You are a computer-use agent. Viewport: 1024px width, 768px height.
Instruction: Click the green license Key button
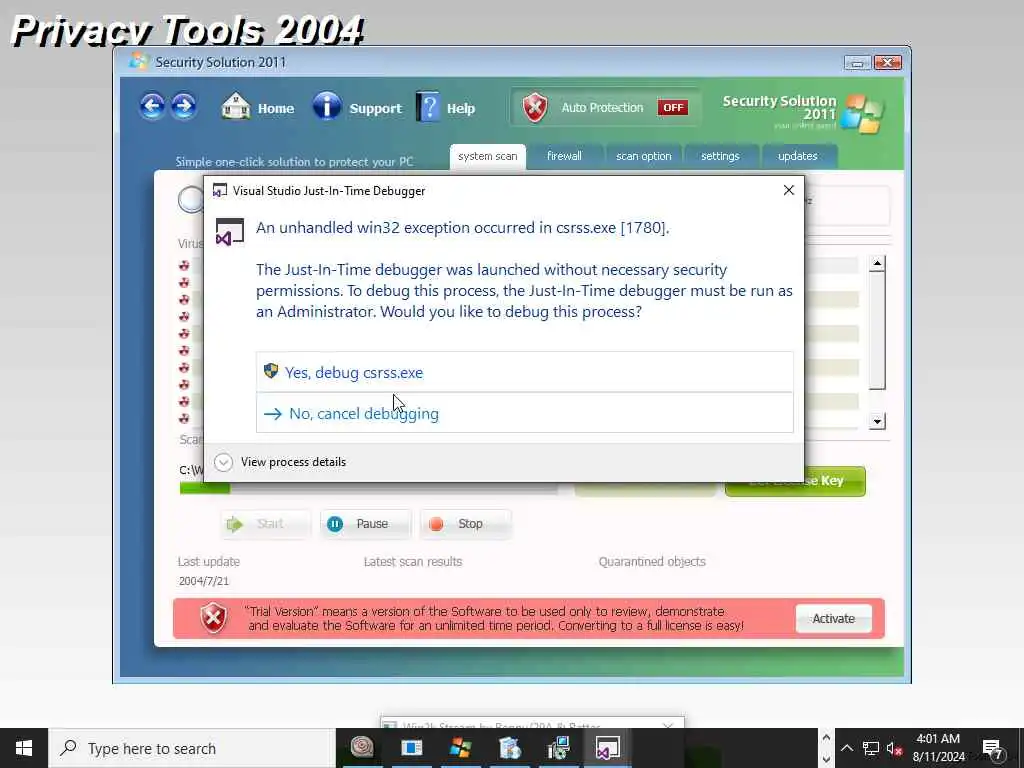point(795,481)
